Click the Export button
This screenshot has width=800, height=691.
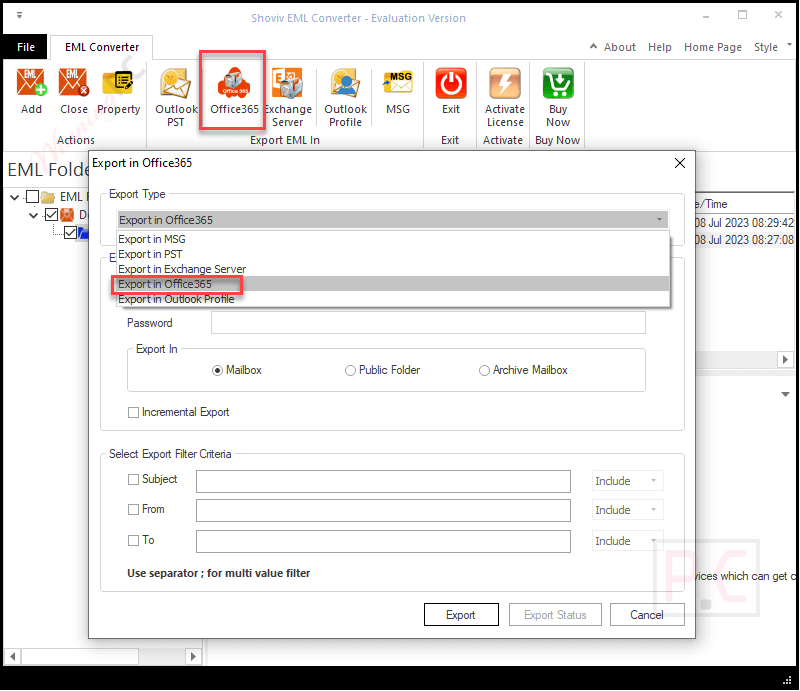pyautogui.click(x=461, y=615)
